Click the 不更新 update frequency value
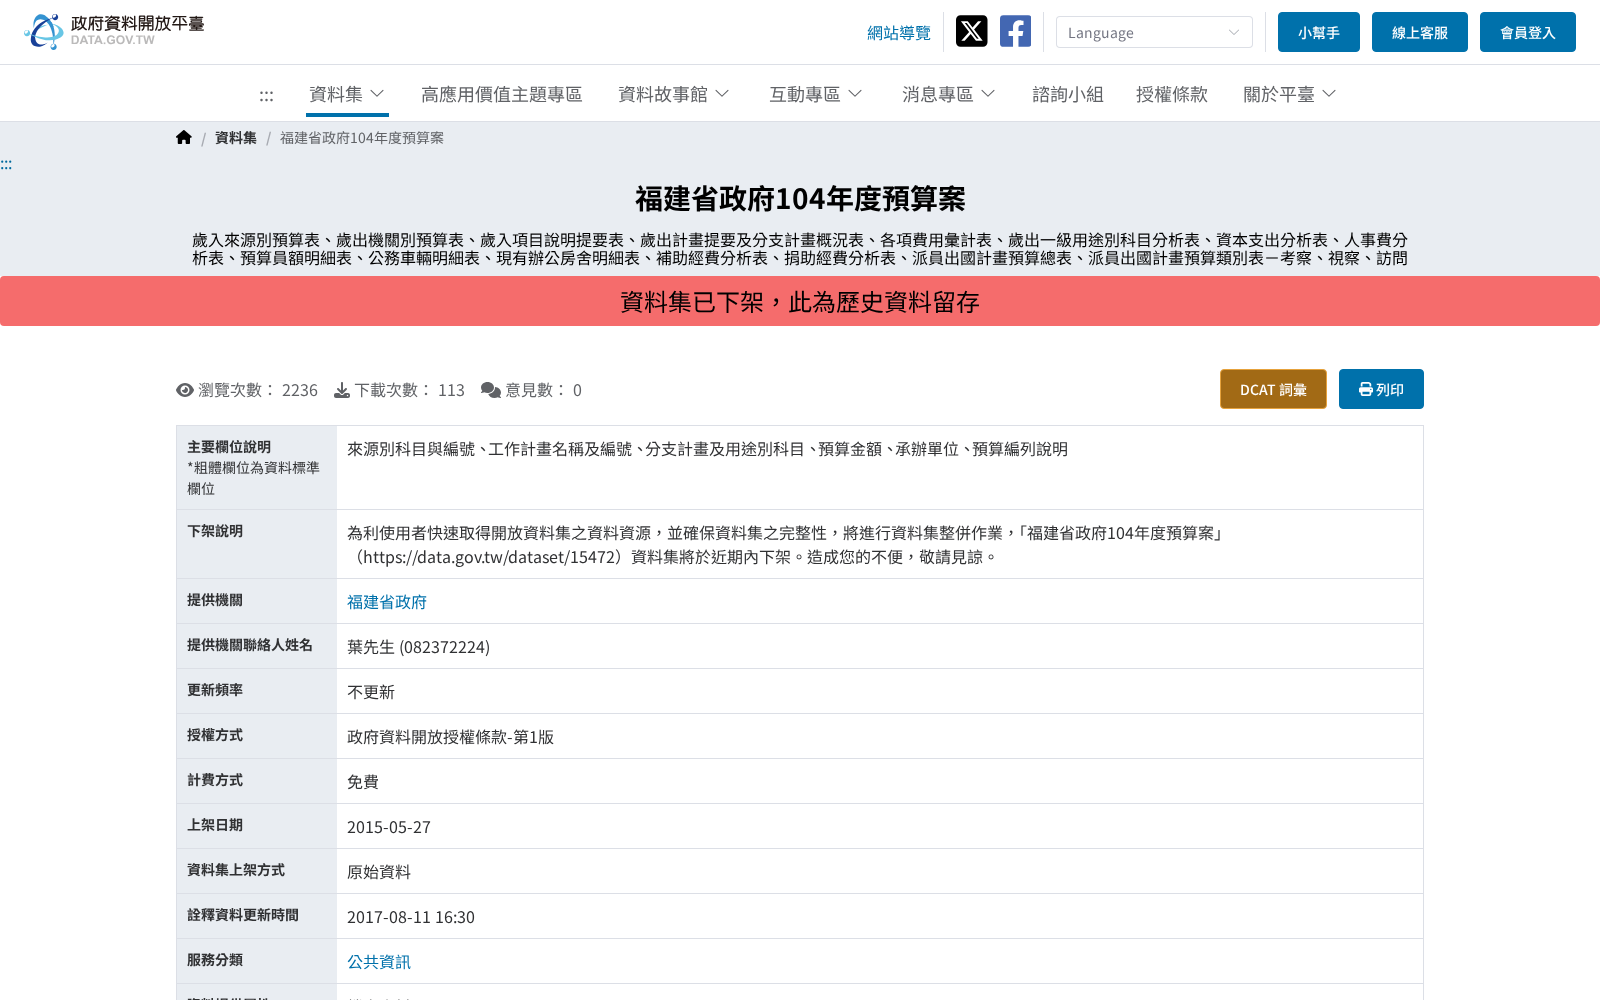This screenshot has height=1000, width=1600. point(371,692)
